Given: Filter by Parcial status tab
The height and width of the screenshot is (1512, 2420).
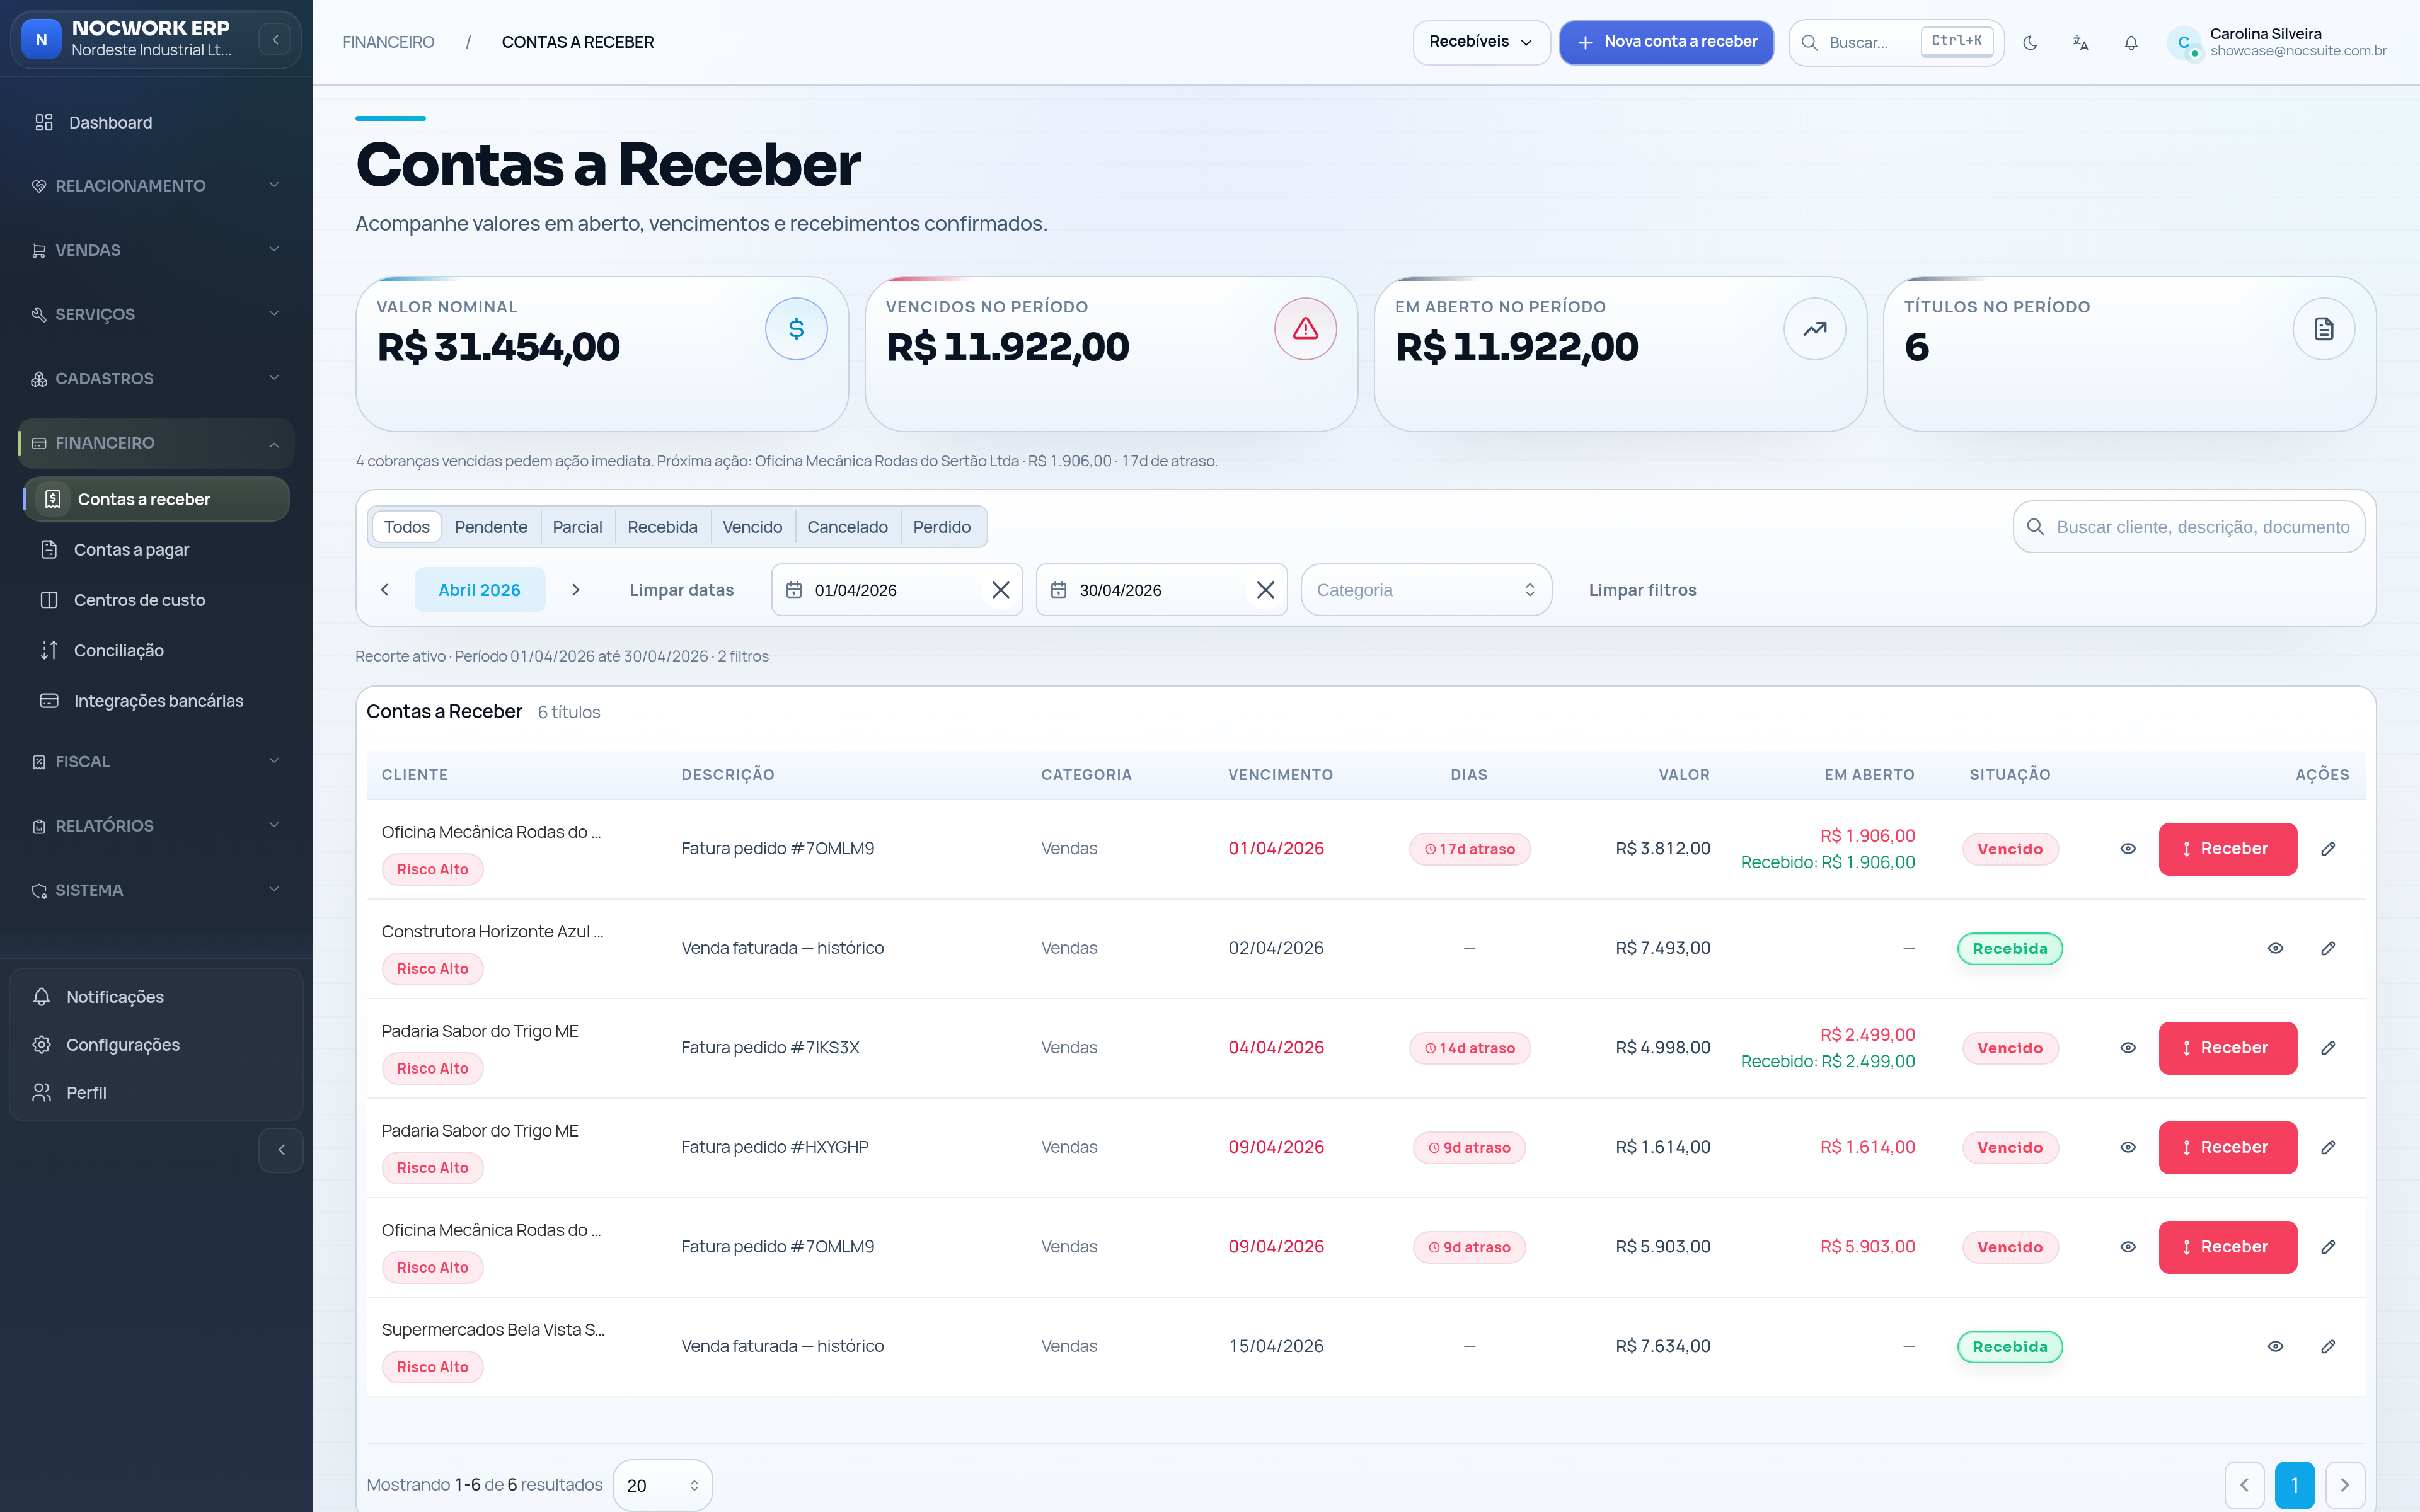Looking at the screenshot, I should pos(577,527).
